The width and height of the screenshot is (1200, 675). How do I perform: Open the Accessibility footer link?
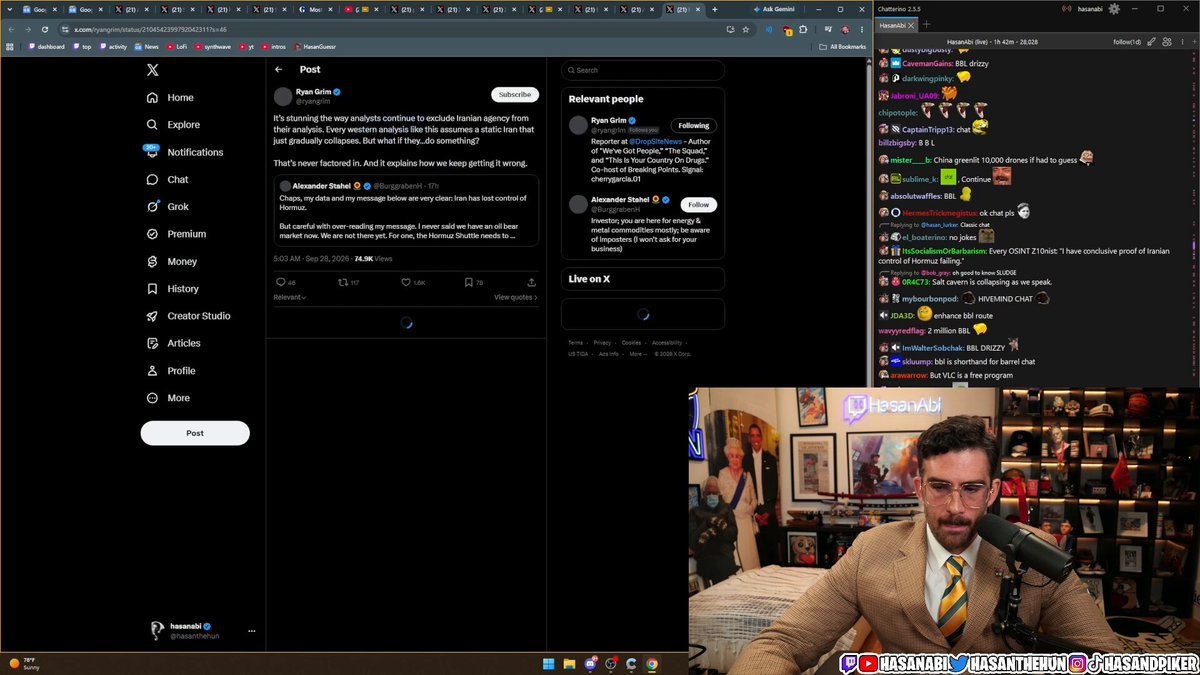point(667,342)
